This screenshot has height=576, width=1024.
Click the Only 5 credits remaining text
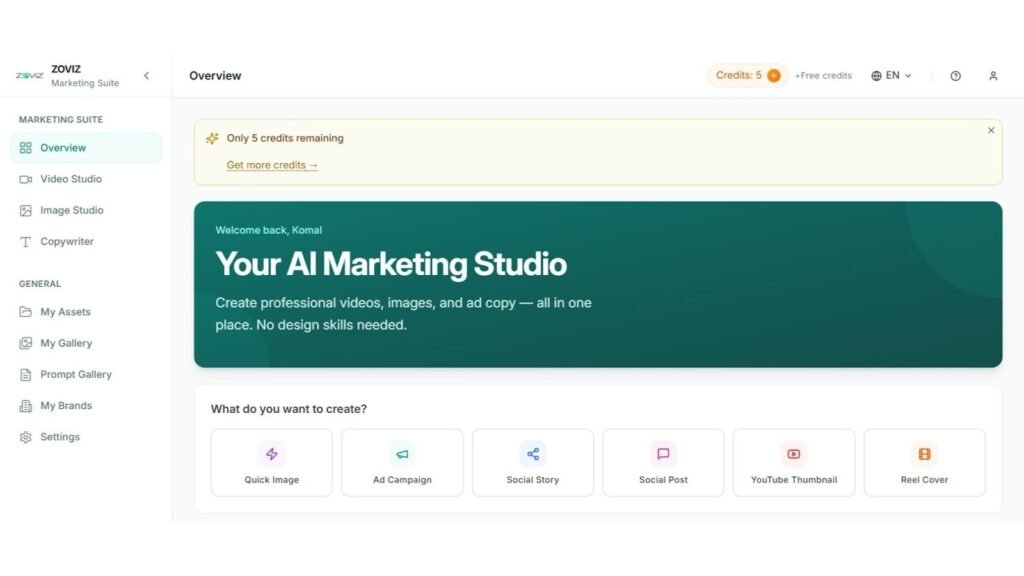click(x=285, y=138)
